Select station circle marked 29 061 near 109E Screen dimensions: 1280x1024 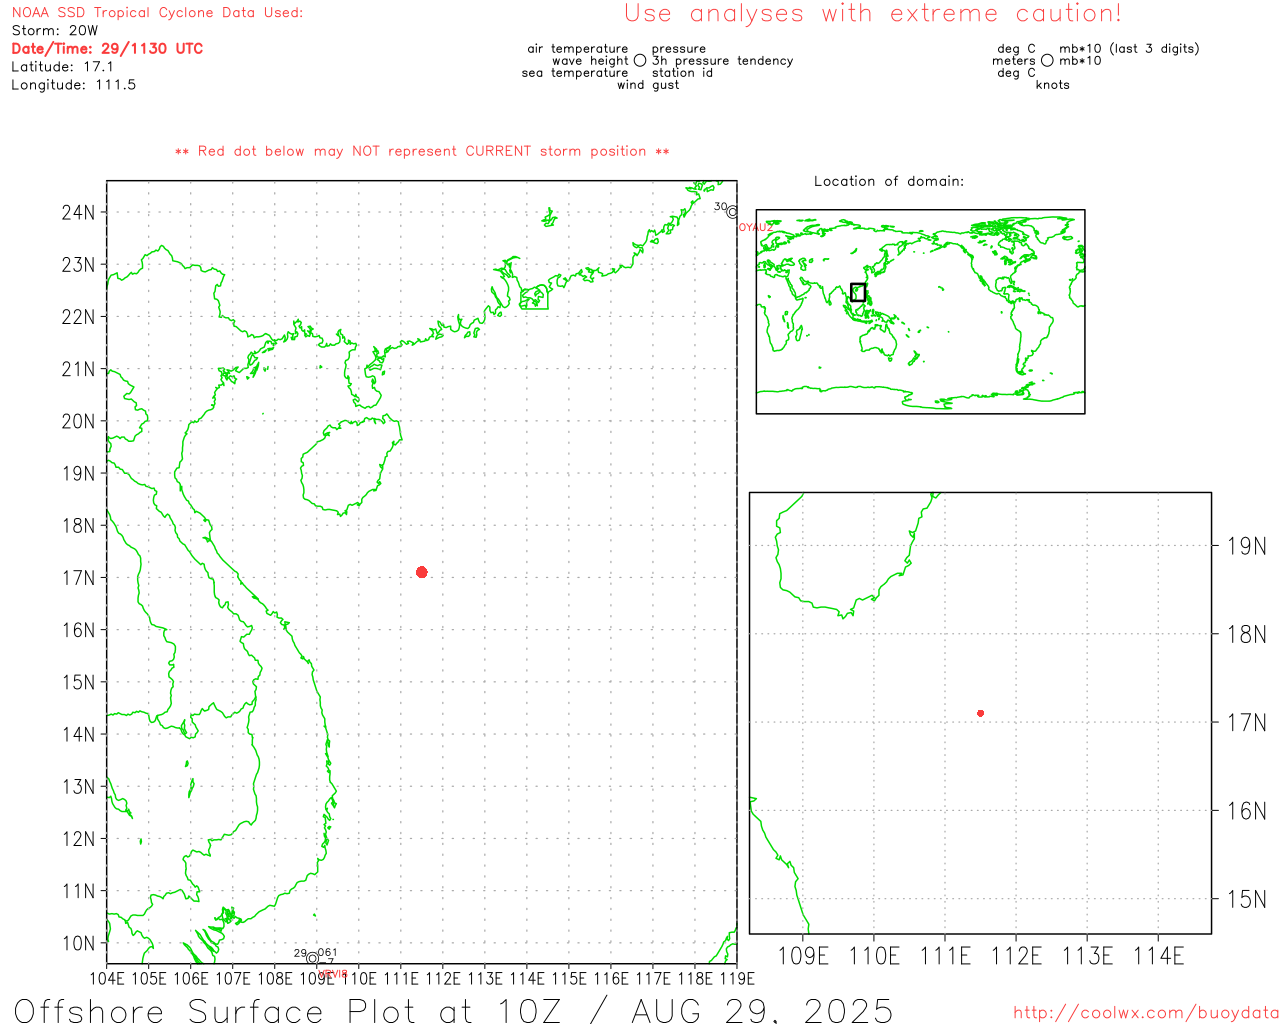pyautogui.click(x=312, y=958)
